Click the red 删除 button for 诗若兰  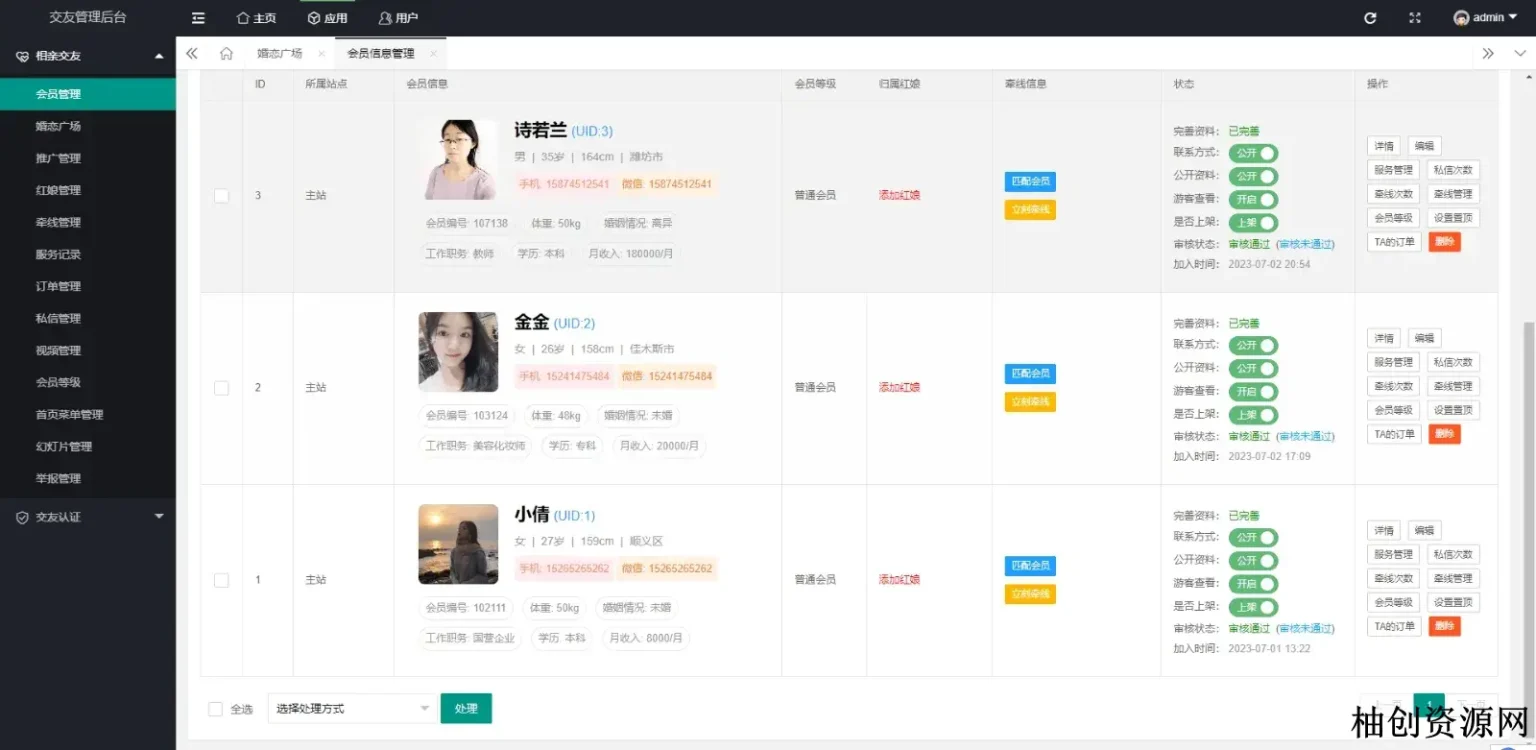point(1444,242)
